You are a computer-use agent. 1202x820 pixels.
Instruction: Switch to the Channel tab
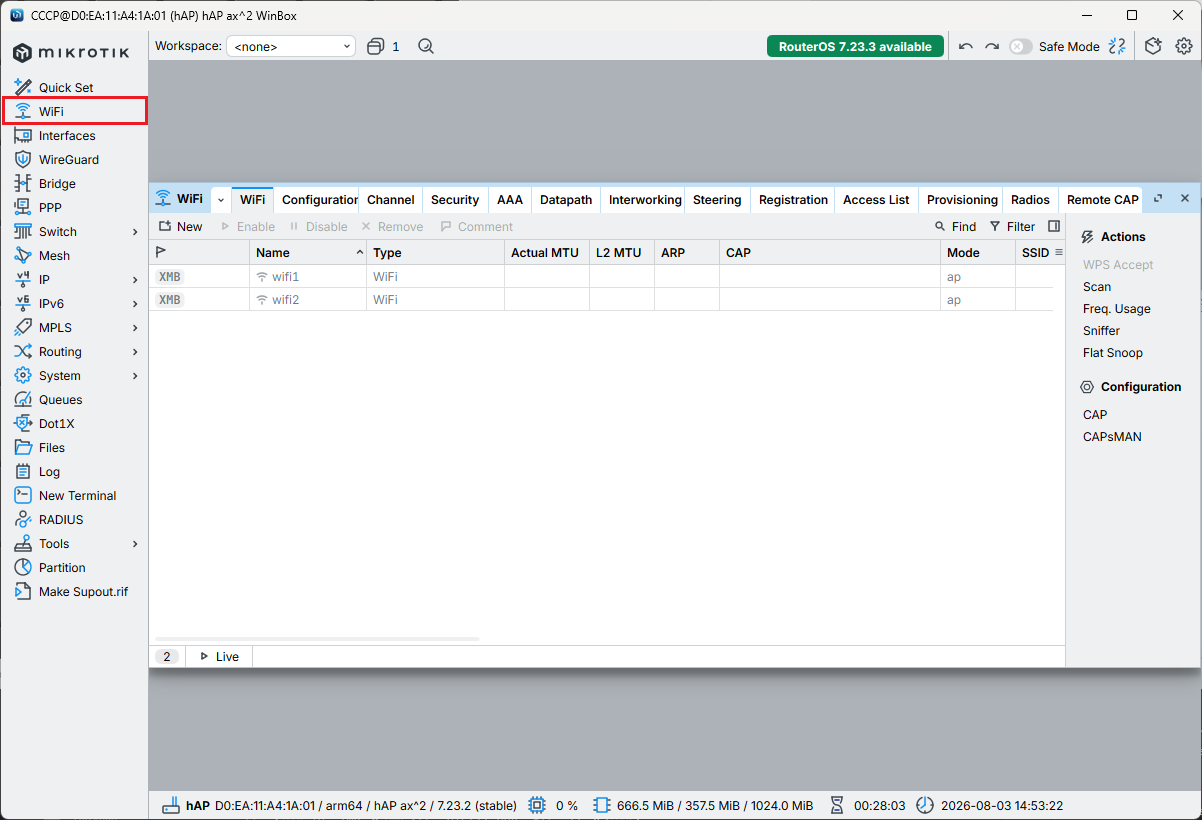click(x=391, y=199)
